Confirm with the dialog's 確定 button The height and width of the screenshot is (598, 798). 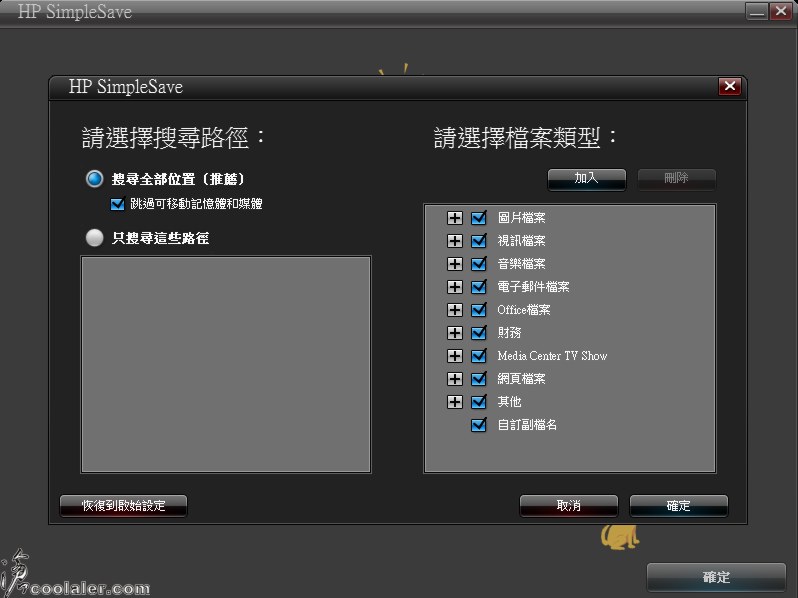[x=678, y=506]
